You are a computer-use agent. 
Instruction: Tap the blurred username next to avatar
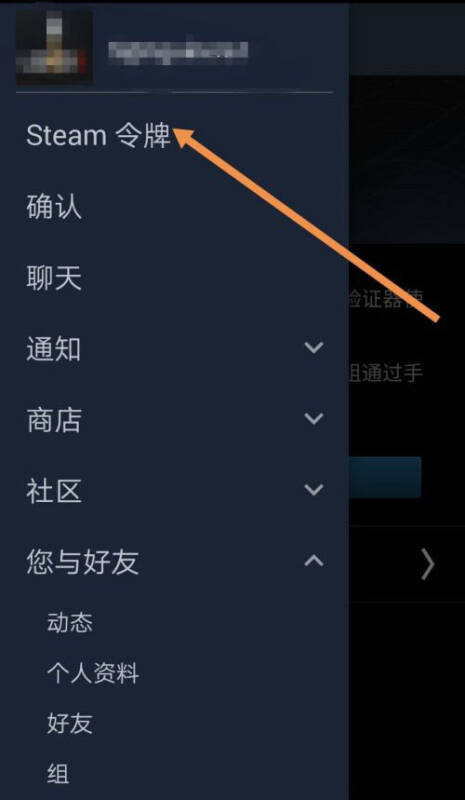point(178,53)
